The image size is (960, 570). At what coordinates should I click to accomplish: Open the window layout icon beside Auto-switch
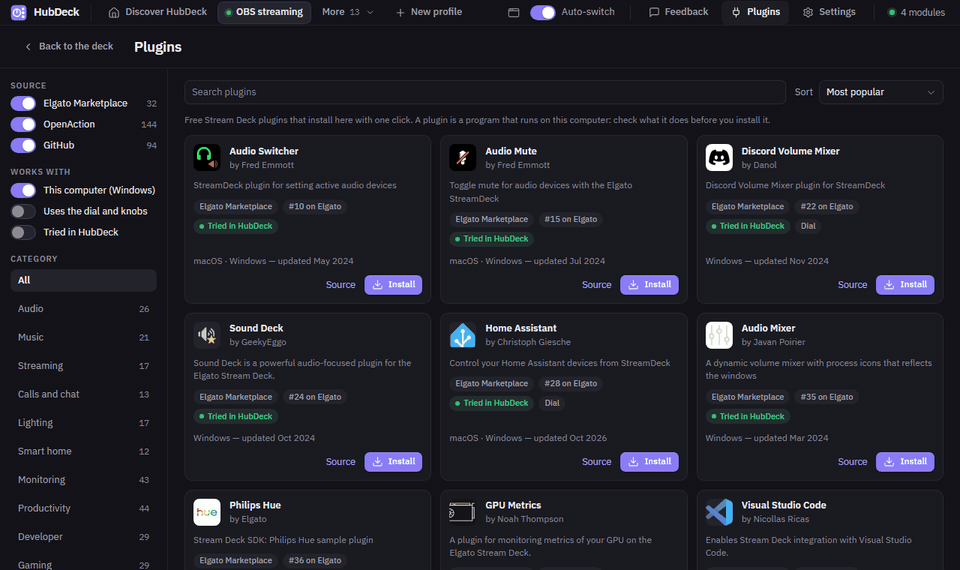pyautogui.click(x=514, y=12)
